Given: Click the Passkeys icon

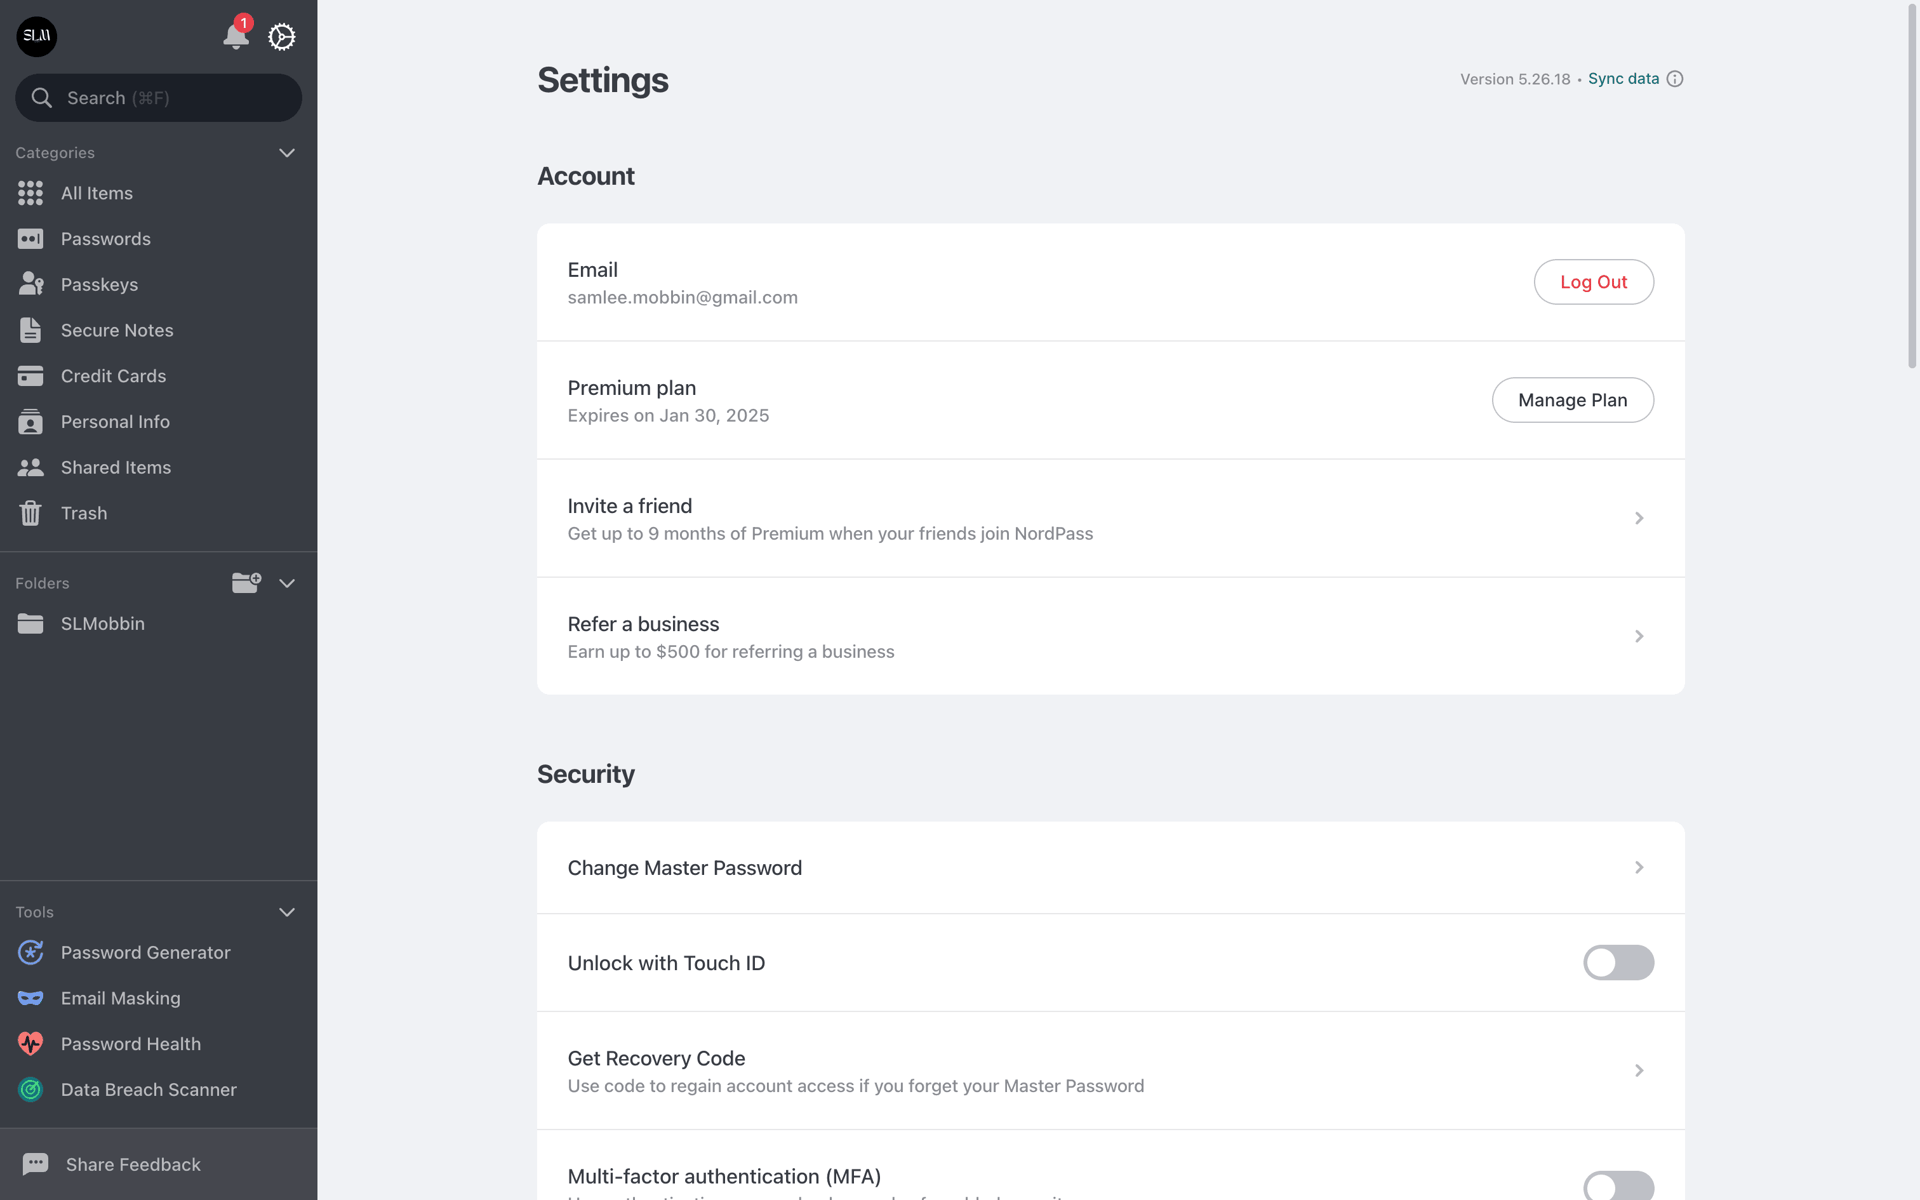Looking at the screenshot, I should [x=30, y=284].
